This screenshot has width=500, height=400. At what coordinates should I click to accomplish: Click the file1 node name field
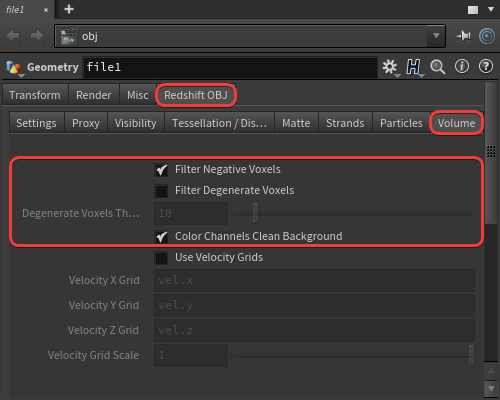click(230, 68)
